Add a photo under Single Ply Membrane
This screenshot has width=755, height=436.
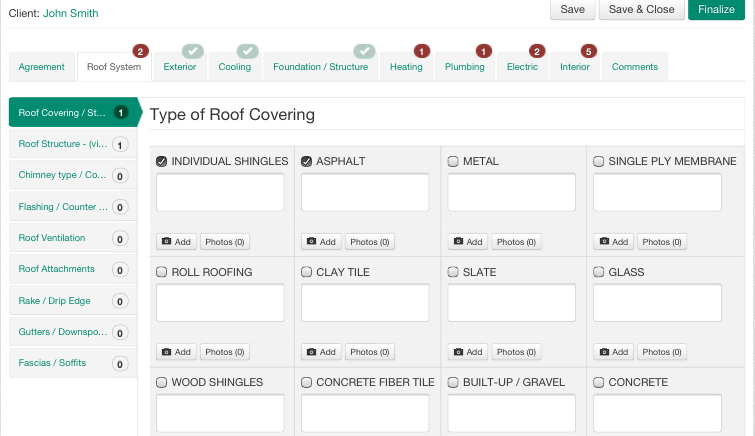pos(614,242)
